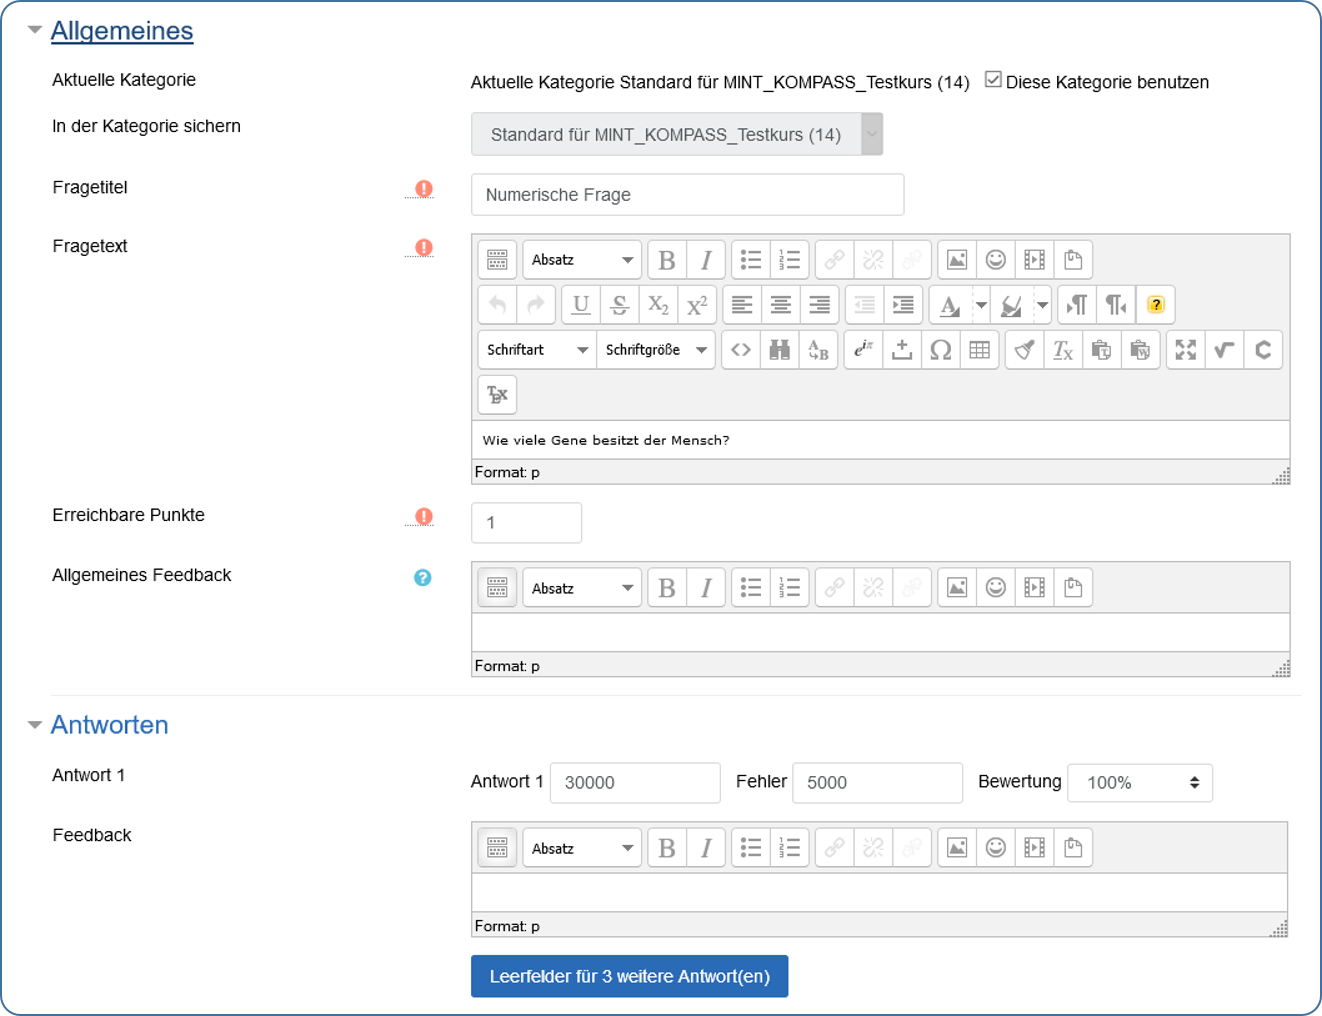
Task: Apply subscript formatting
Action: 659,305
